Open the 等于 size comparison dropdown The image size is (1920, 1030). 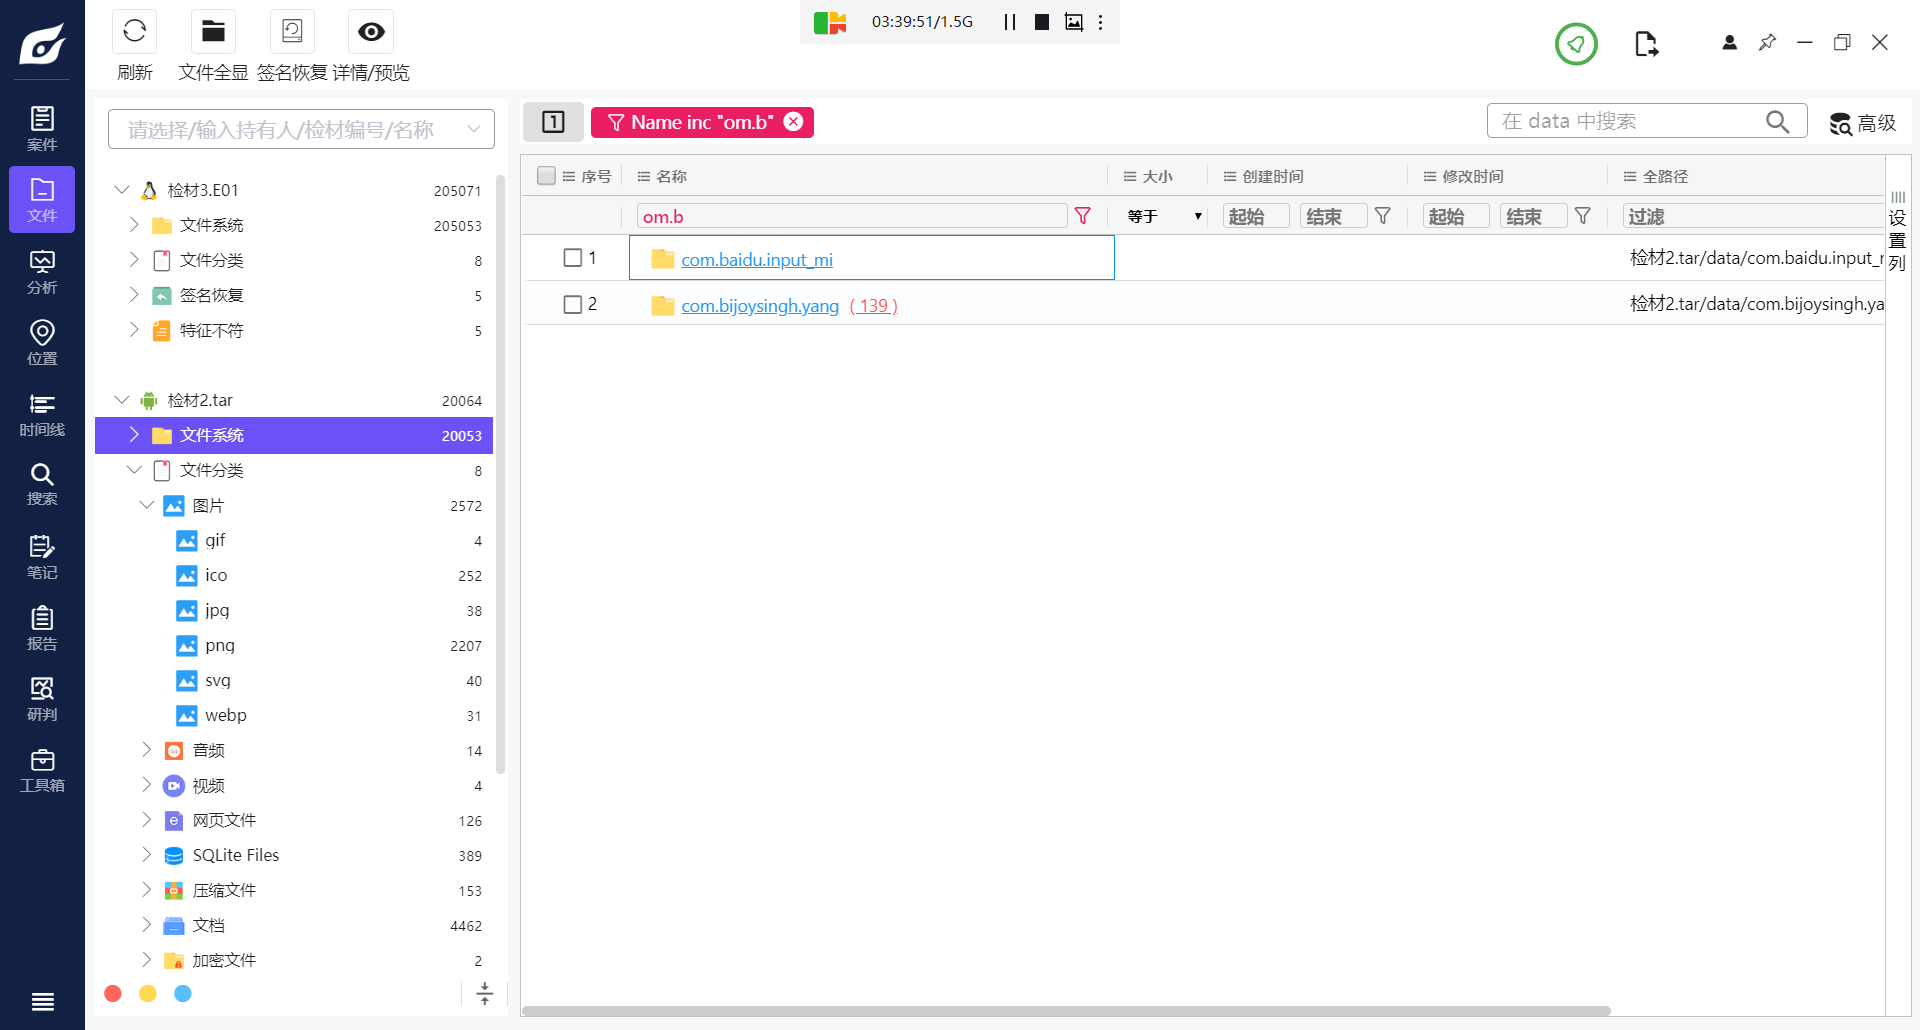[1163, 217]
